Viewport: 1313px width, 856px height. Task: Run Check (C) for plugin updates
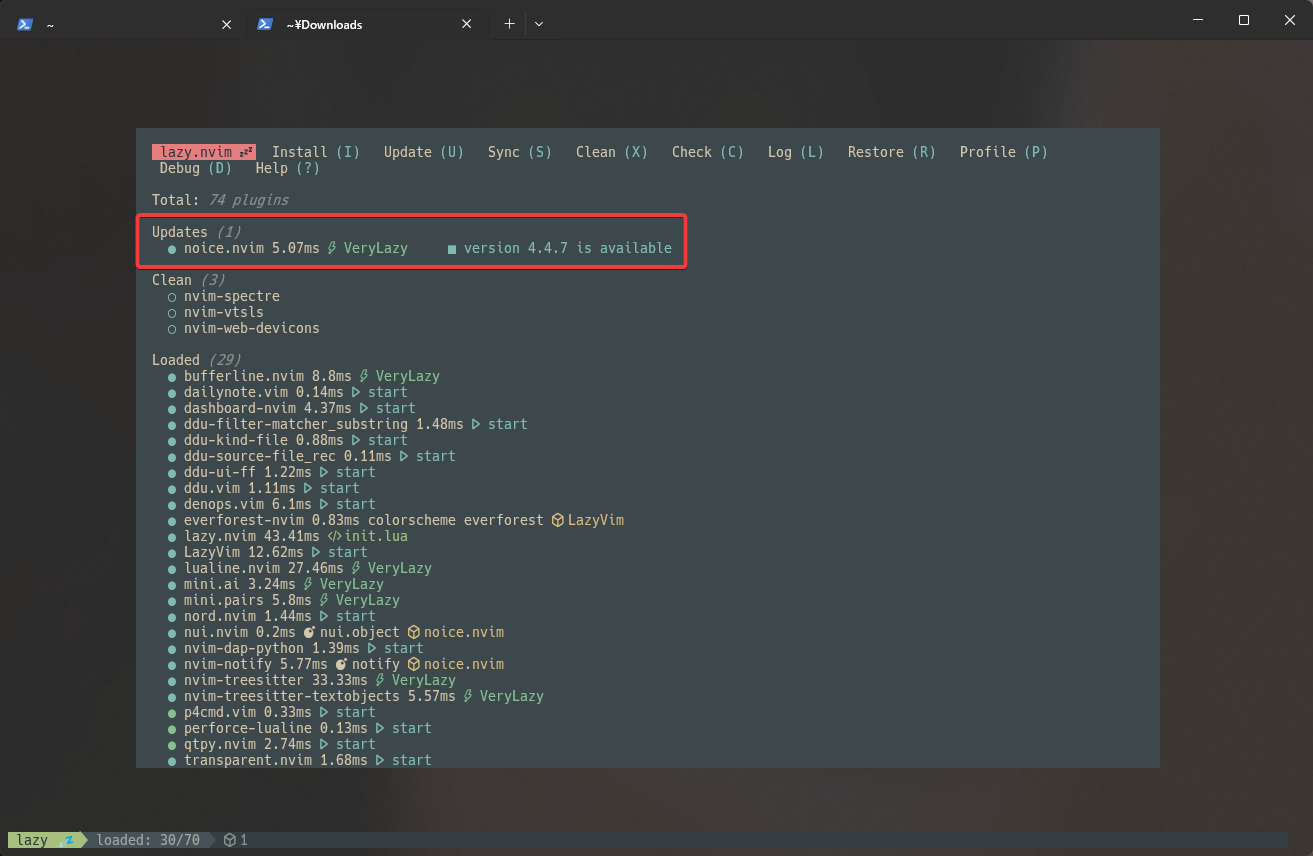click(x=708, y=152)
